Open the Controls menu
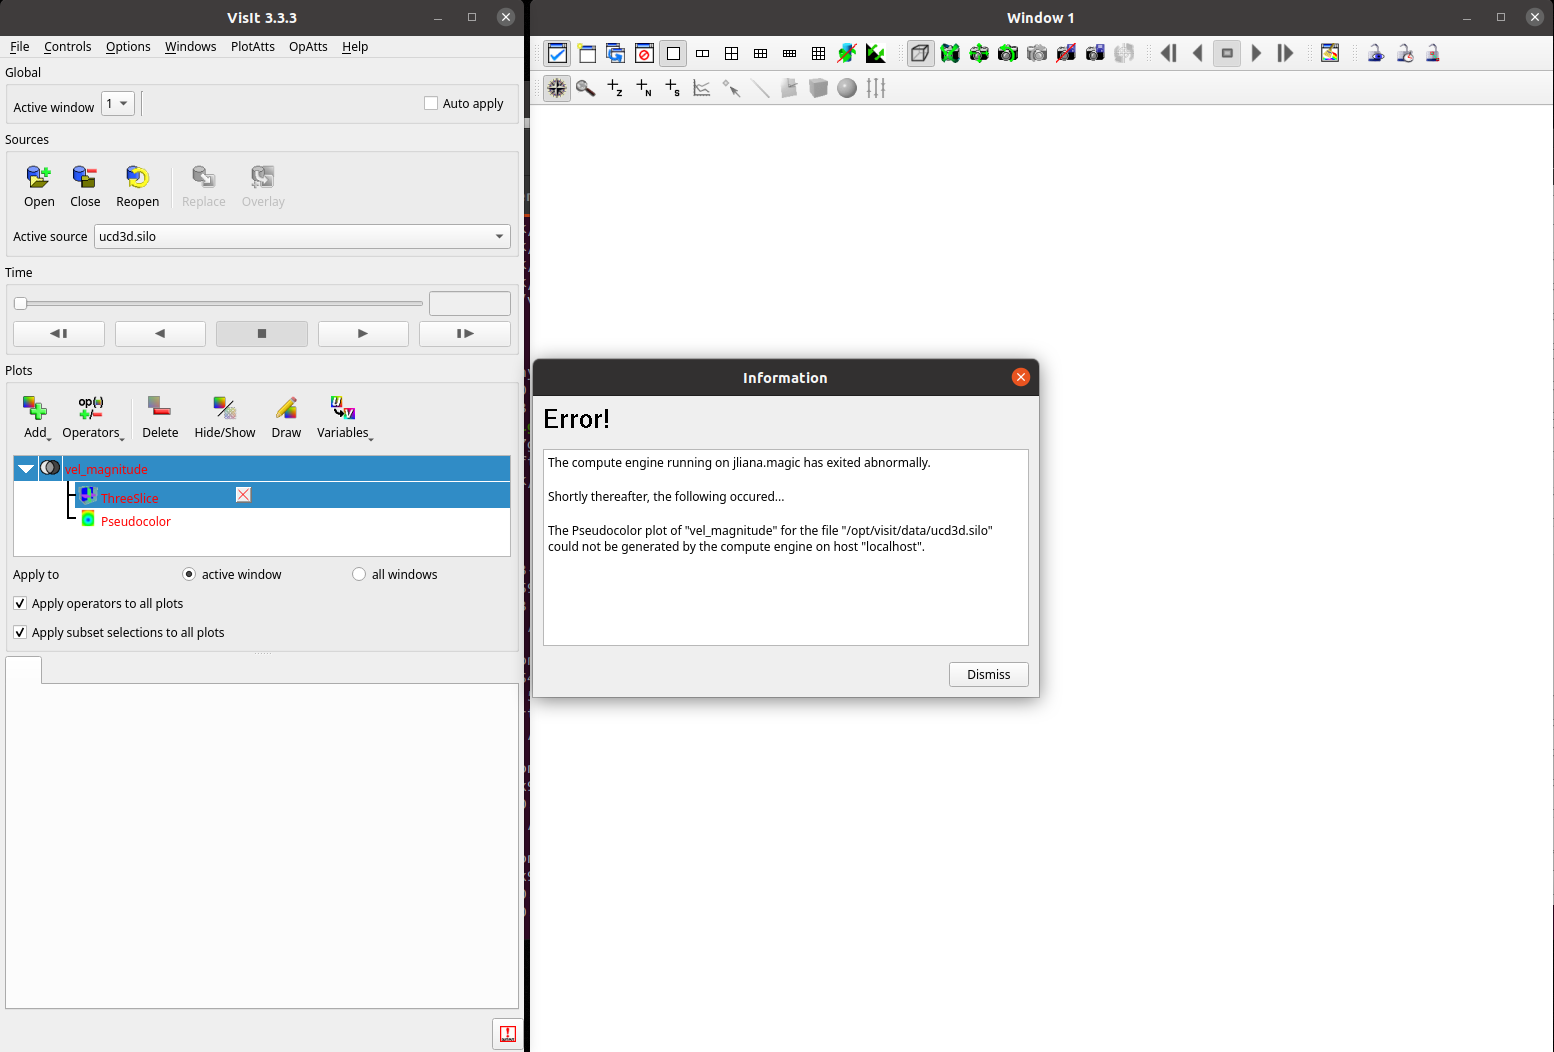The image size is (1554, 1052). tap(68, 46)
